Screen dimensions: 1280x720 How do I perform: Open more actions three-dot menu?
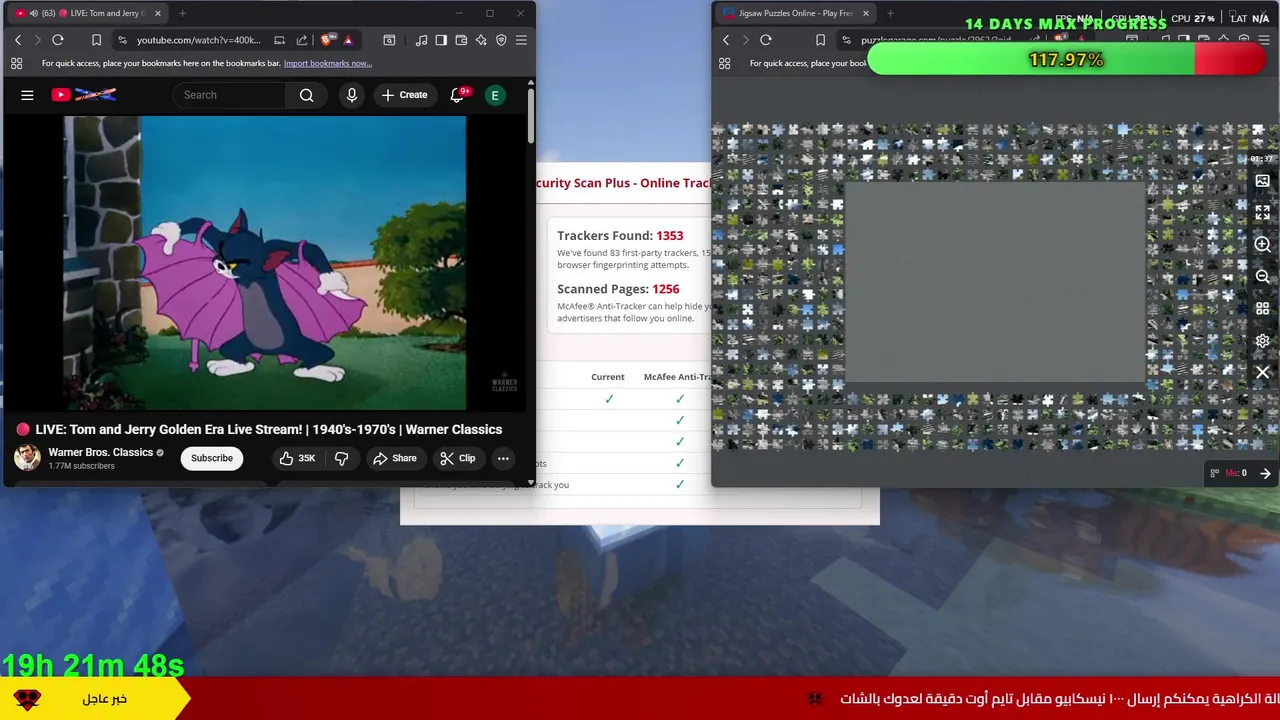pyautogui.click(x=503, y=458)
